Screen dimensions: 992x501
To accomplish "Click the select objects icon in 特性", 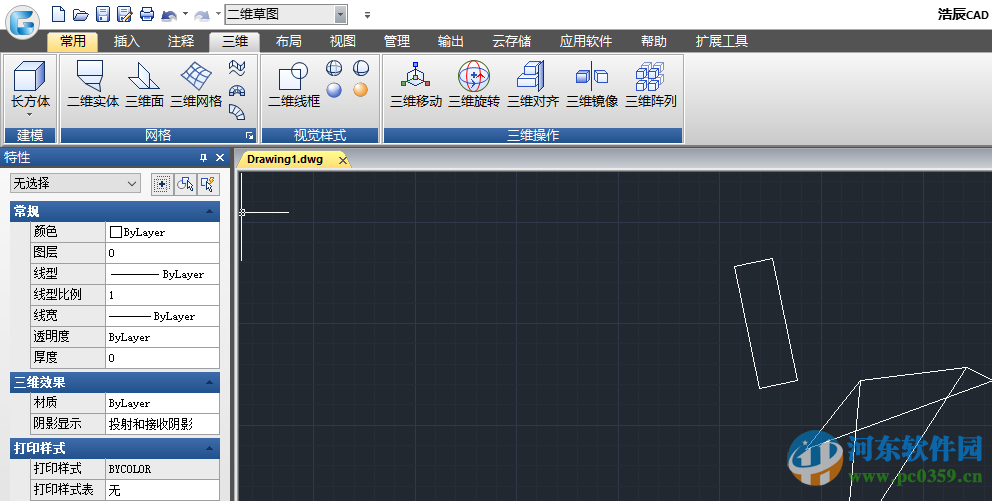I will tap(185, 184).
